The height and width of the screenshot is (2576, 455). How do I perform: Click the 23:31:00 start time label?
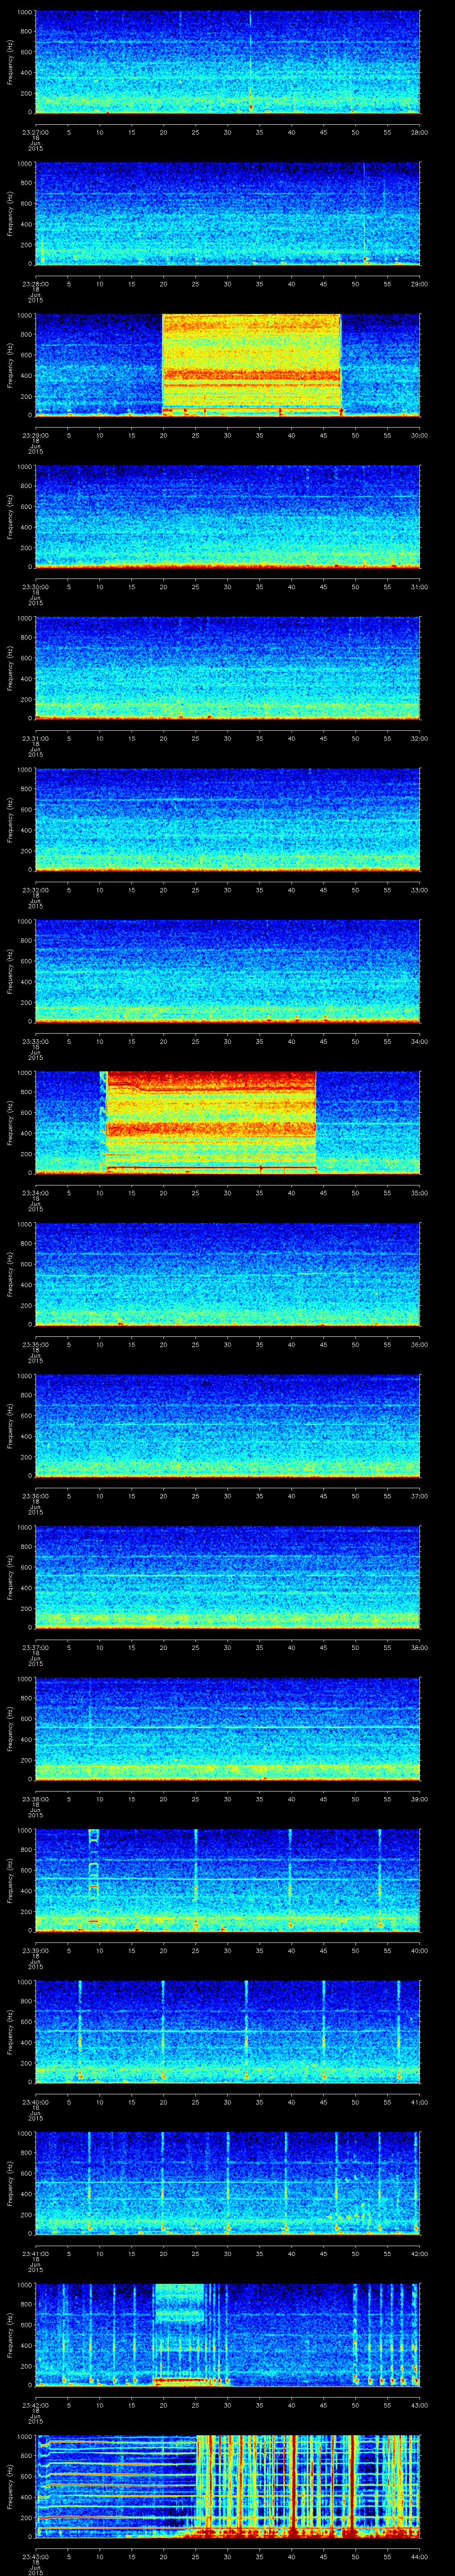pos(35,739)
